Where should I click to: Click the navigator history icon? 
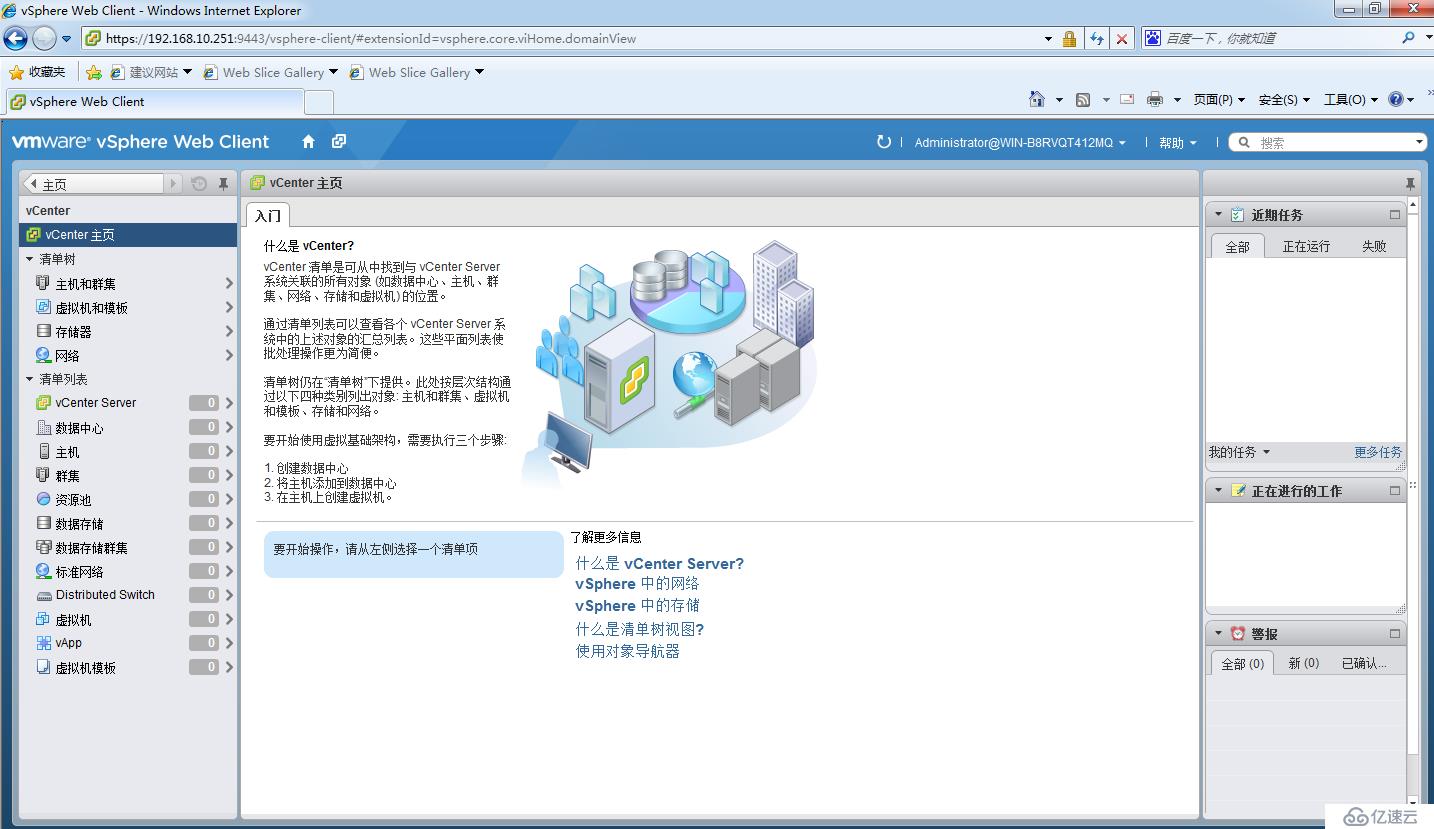[199, 184]
